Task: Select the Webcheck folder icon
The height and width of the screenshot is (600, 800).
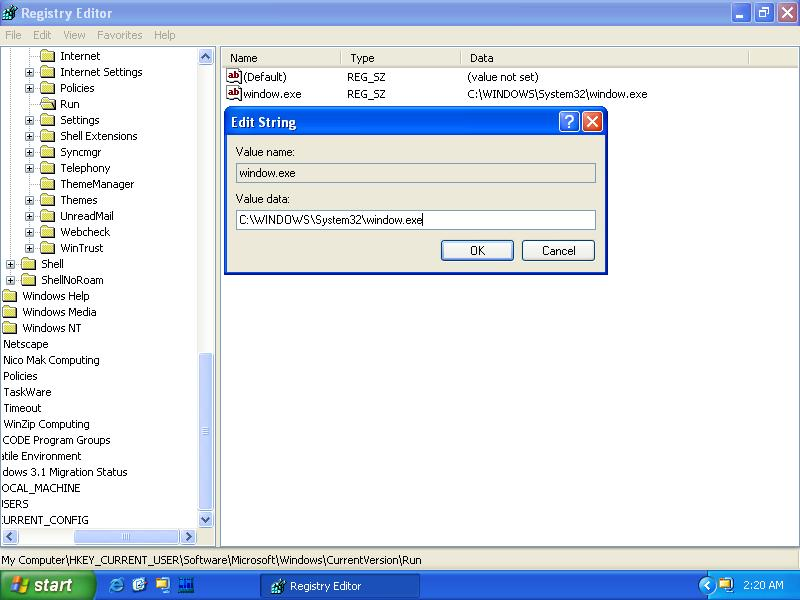Action: [x=47, y=232]
